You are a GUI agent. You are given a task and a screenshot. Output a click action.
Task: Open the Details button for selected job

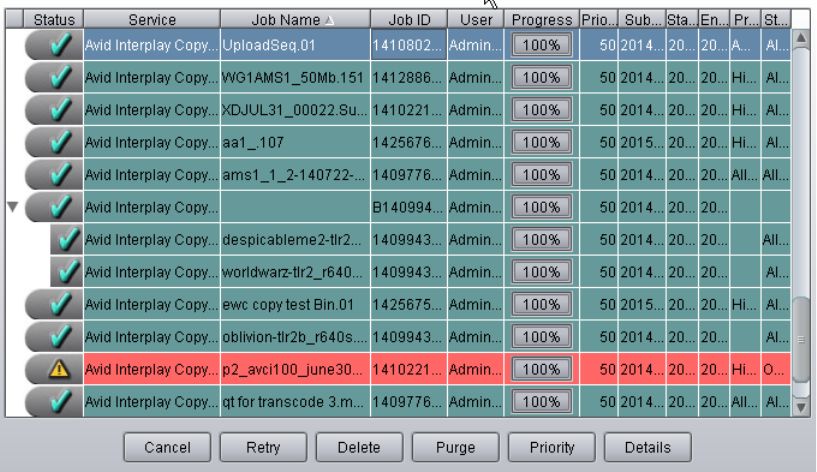coord(648,448)
